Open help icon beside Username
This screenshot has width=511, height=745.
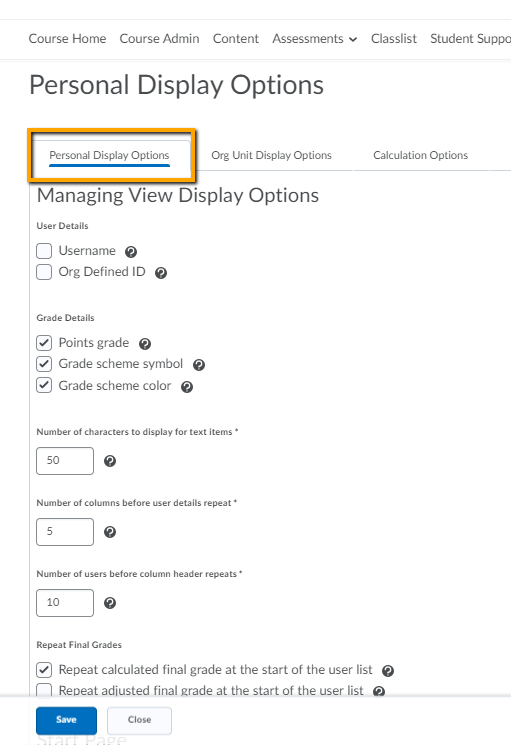(x=131, y=251)
